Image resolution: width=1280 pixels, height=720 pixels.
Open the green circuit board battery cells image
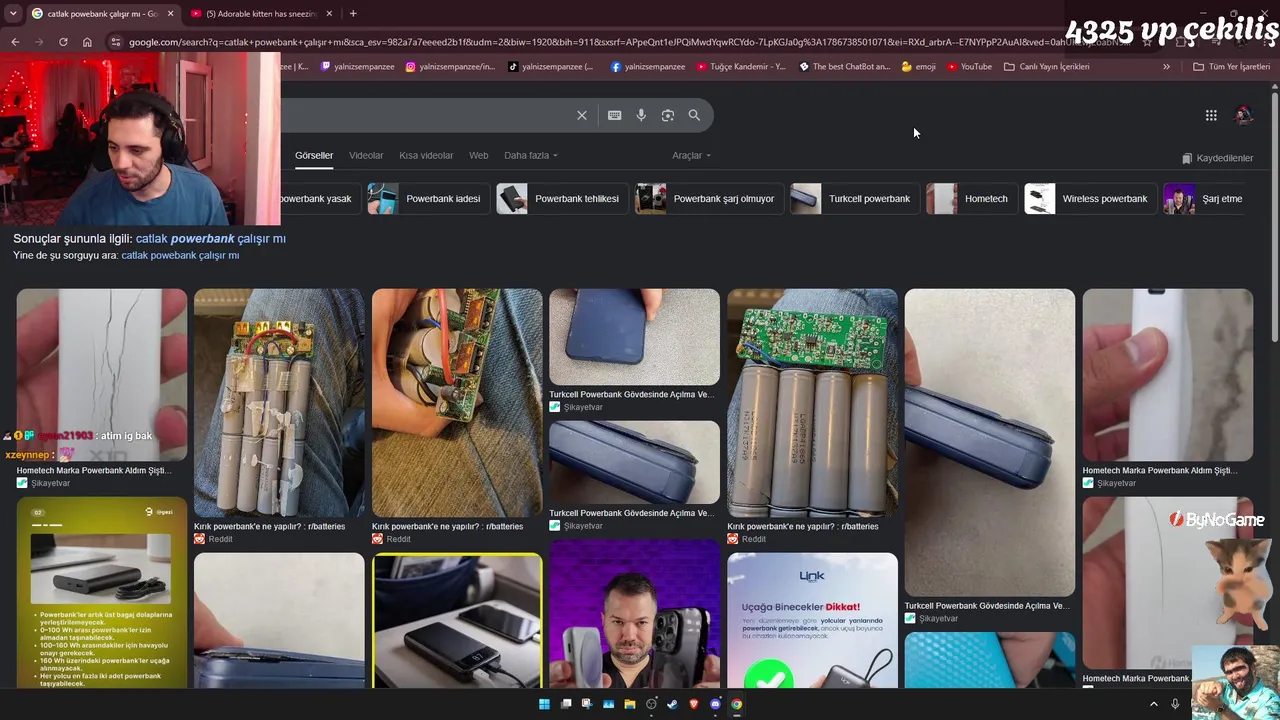812,403
